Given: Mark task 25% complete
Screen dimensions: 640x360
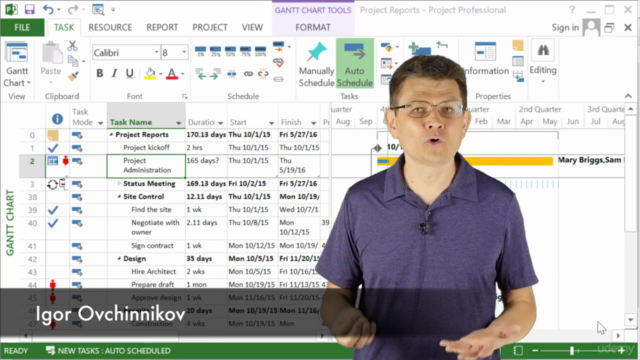Looking at the screenshot, I should pos(216,51).
